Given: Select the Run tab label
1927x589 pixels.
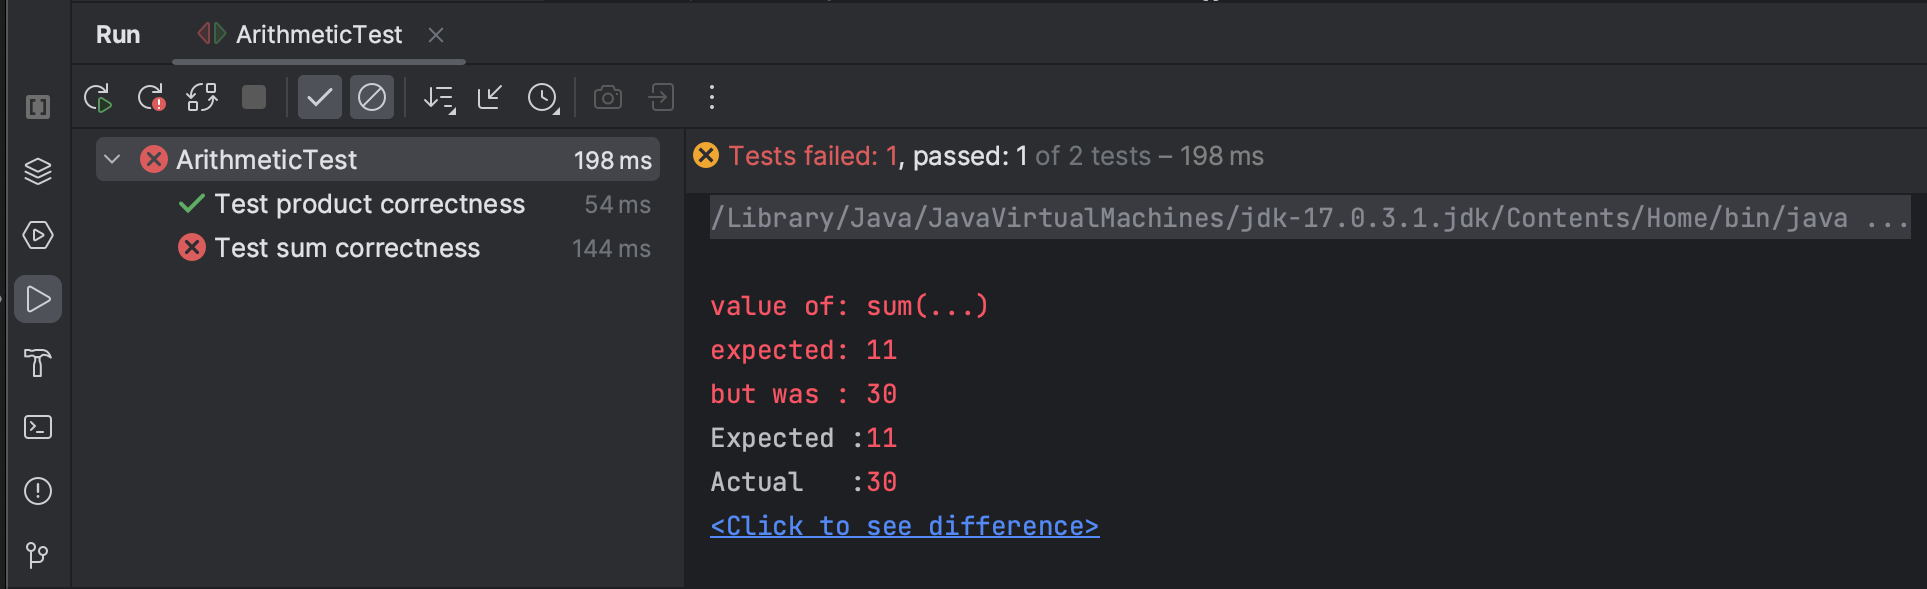Looking at the screenshot, I should pyautogui.click(x=117, y=33).
